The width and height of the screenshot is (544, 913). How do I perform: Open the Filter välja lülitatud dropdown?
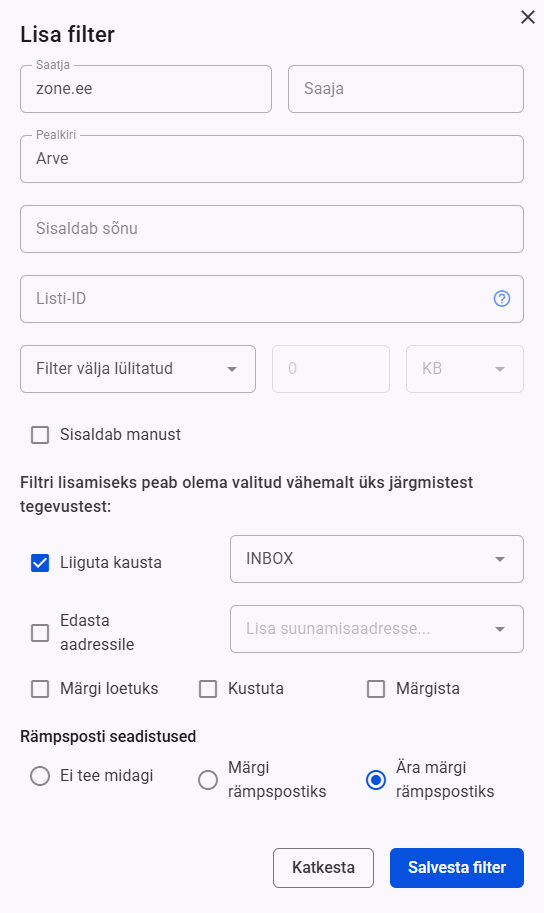138,369
